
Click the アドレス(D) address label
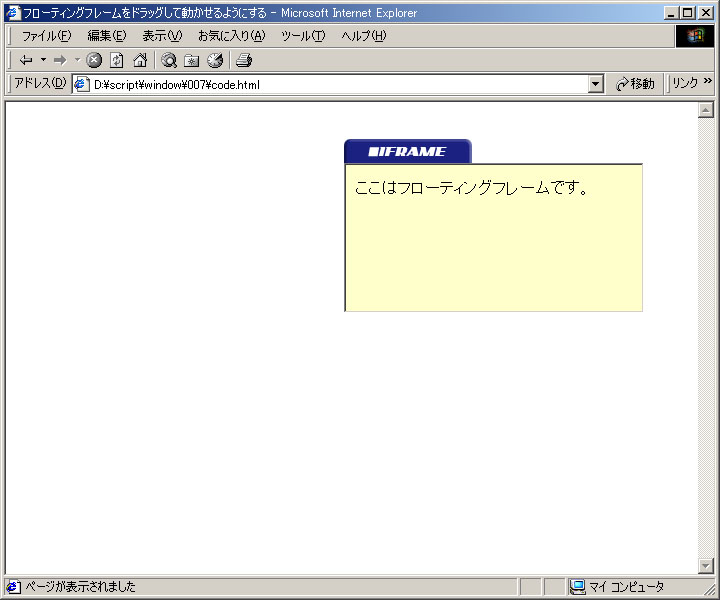tap(40, 83)
